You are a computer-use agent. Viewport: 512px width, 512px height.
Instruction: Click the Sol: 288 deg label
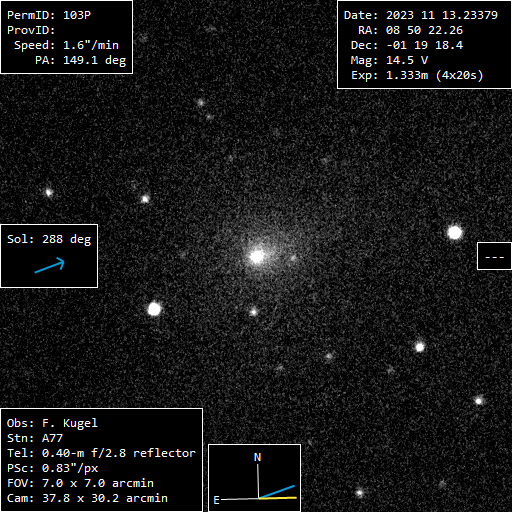pyautogui.click(x=49, y=239)
